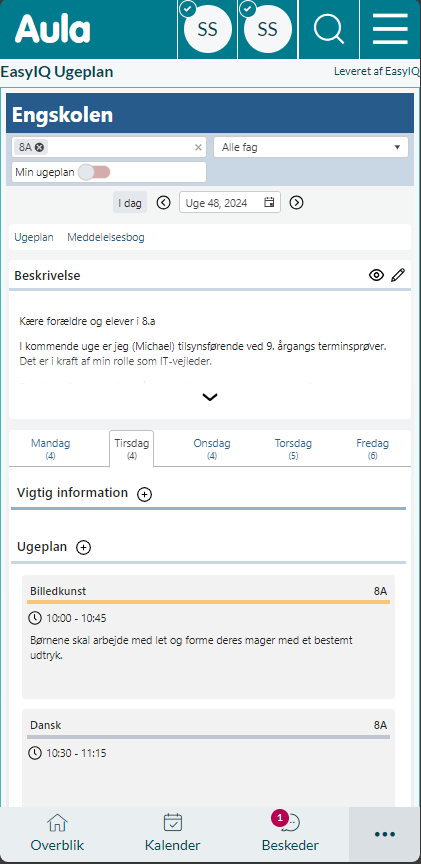Go to previous week arrow
This screenshot has height=864, width=421.
pos(164,203)
